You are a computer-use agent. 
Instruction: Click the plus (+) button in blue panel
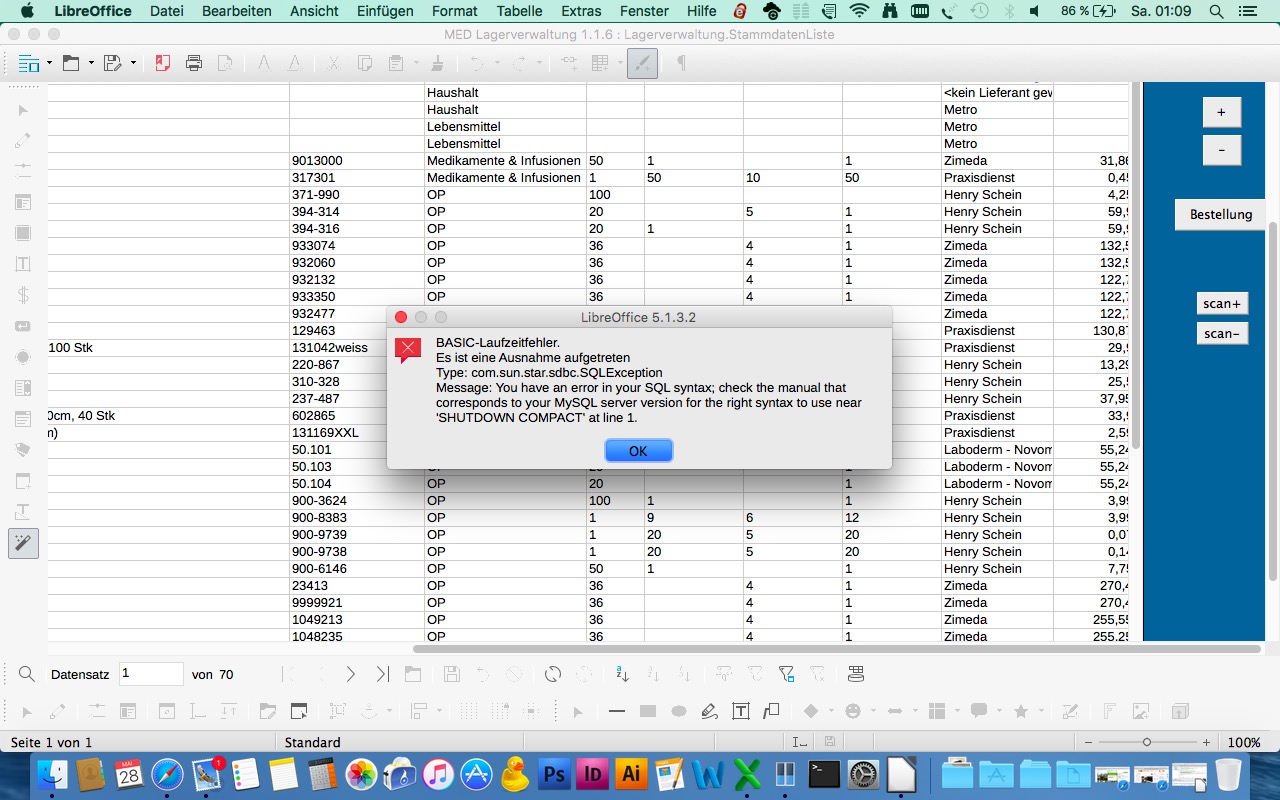point(1221,112)
